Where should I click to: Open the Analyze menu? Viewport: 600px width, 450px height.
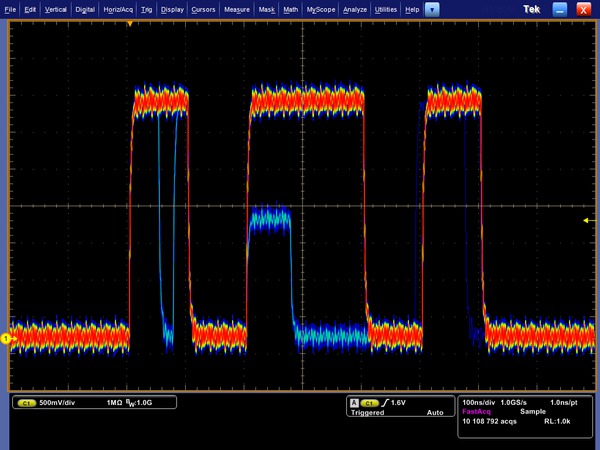tap(355, 9)
